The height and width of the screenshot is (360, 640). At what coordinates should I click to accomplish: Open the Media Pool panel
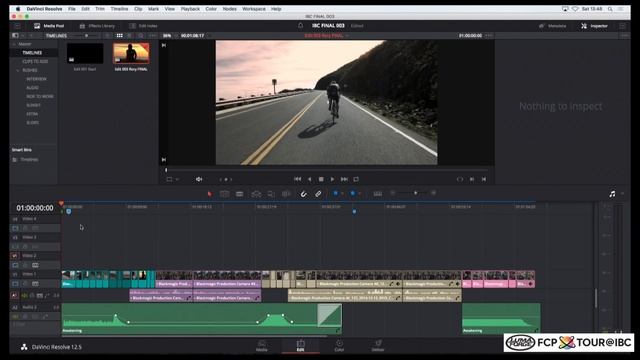(x=49, y=26)
